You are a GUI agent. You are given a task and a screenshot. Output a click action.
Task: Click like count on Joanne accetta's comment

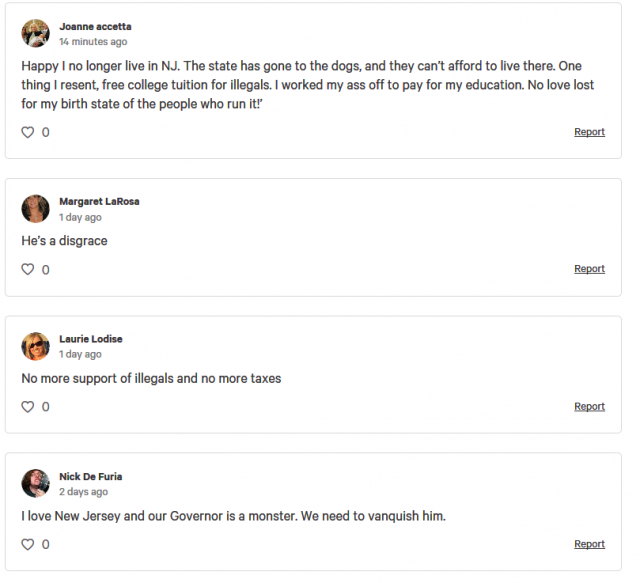45,132
